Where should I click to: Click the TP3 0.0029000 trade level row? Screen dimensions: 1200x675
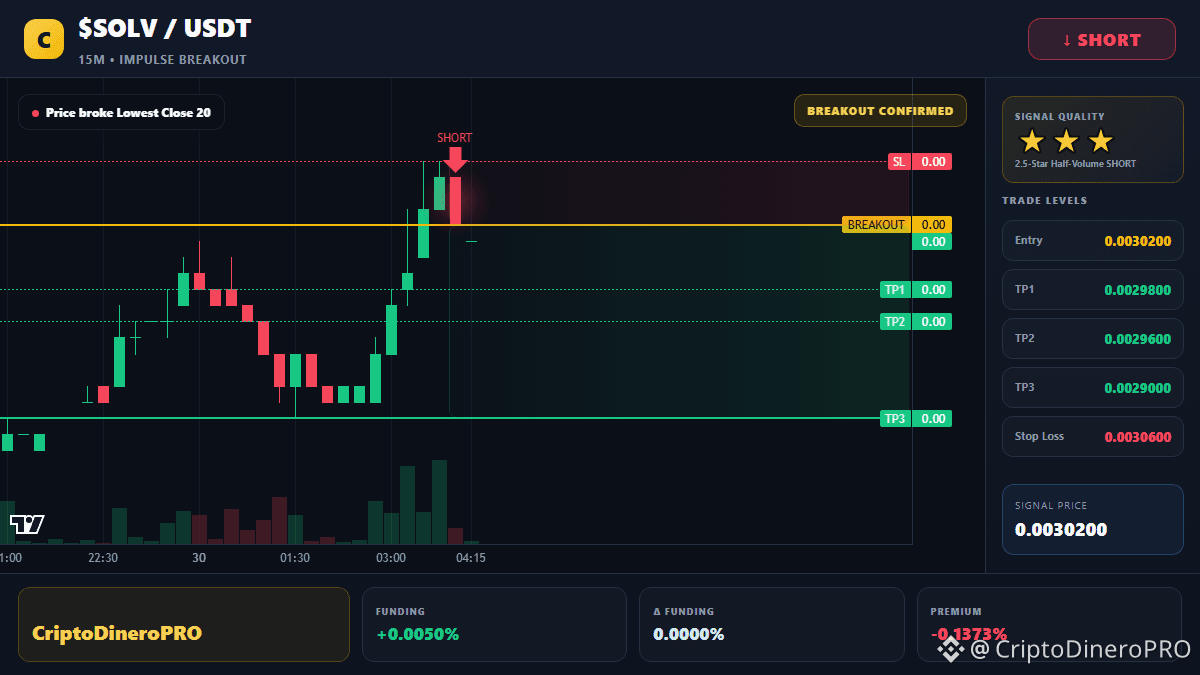1092,388
